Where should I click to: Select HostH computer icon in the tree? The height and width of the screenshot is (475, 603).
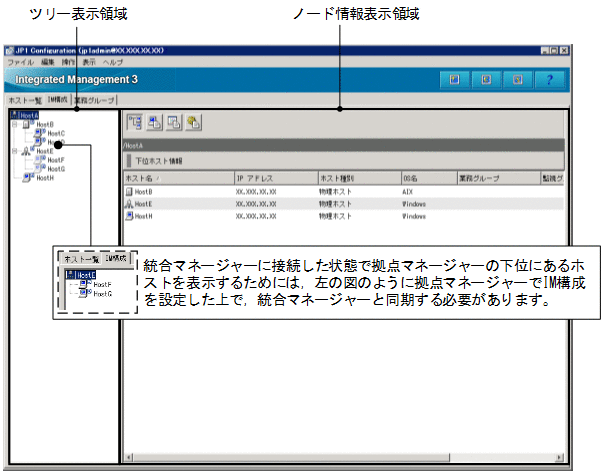(x=28, y=177)
